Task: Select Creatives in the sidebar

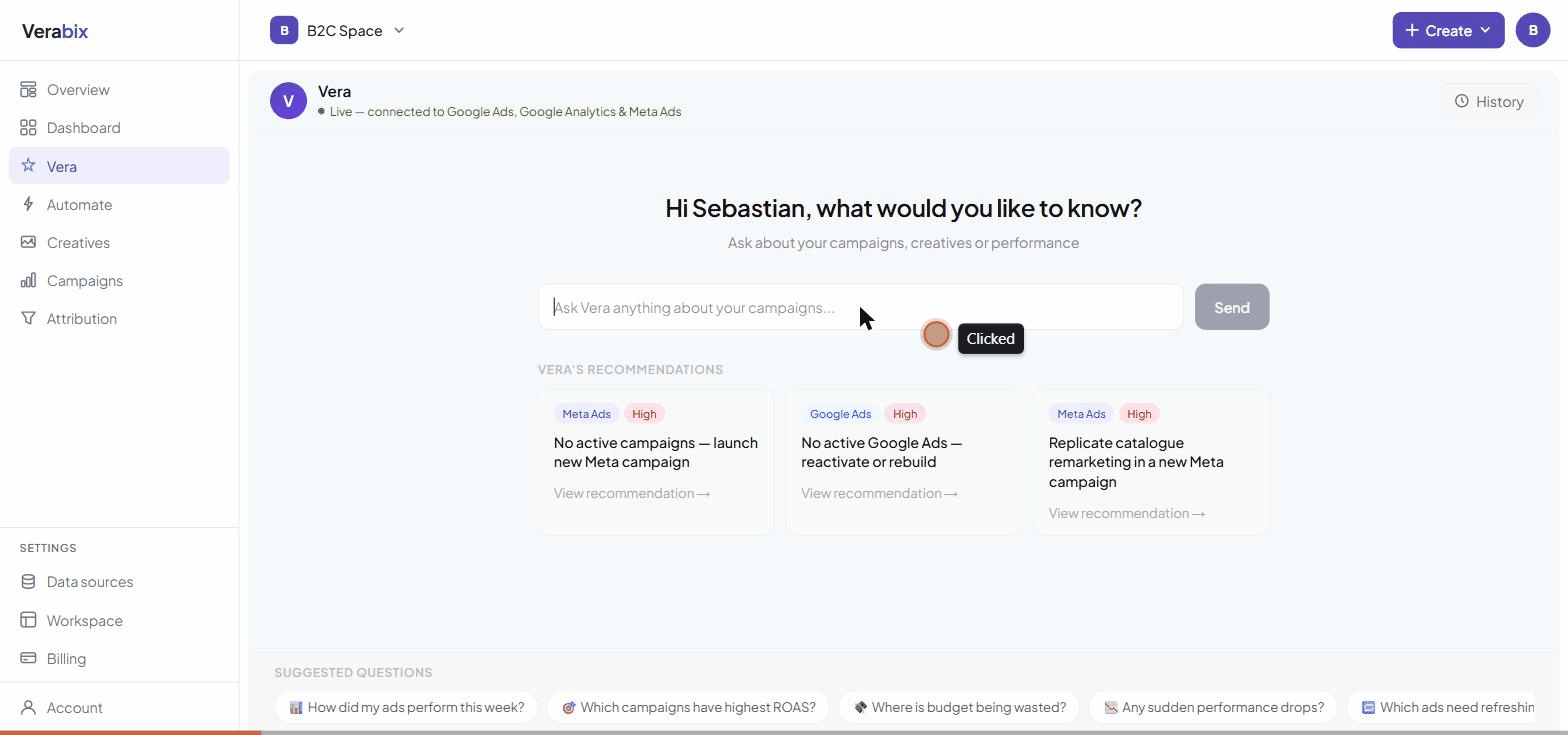Action: tap(119, 242)
